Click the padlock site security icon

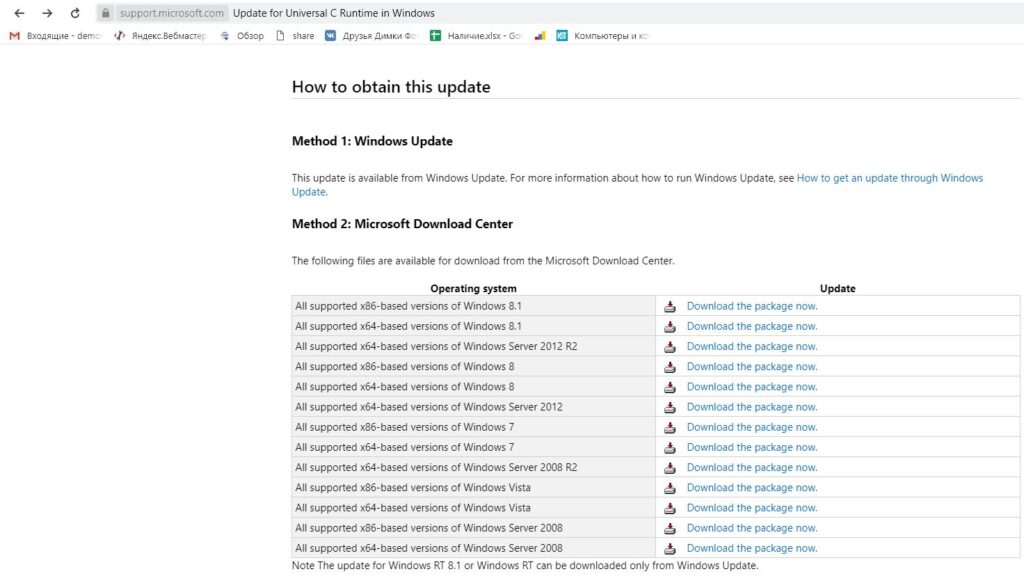coord(104,14)
